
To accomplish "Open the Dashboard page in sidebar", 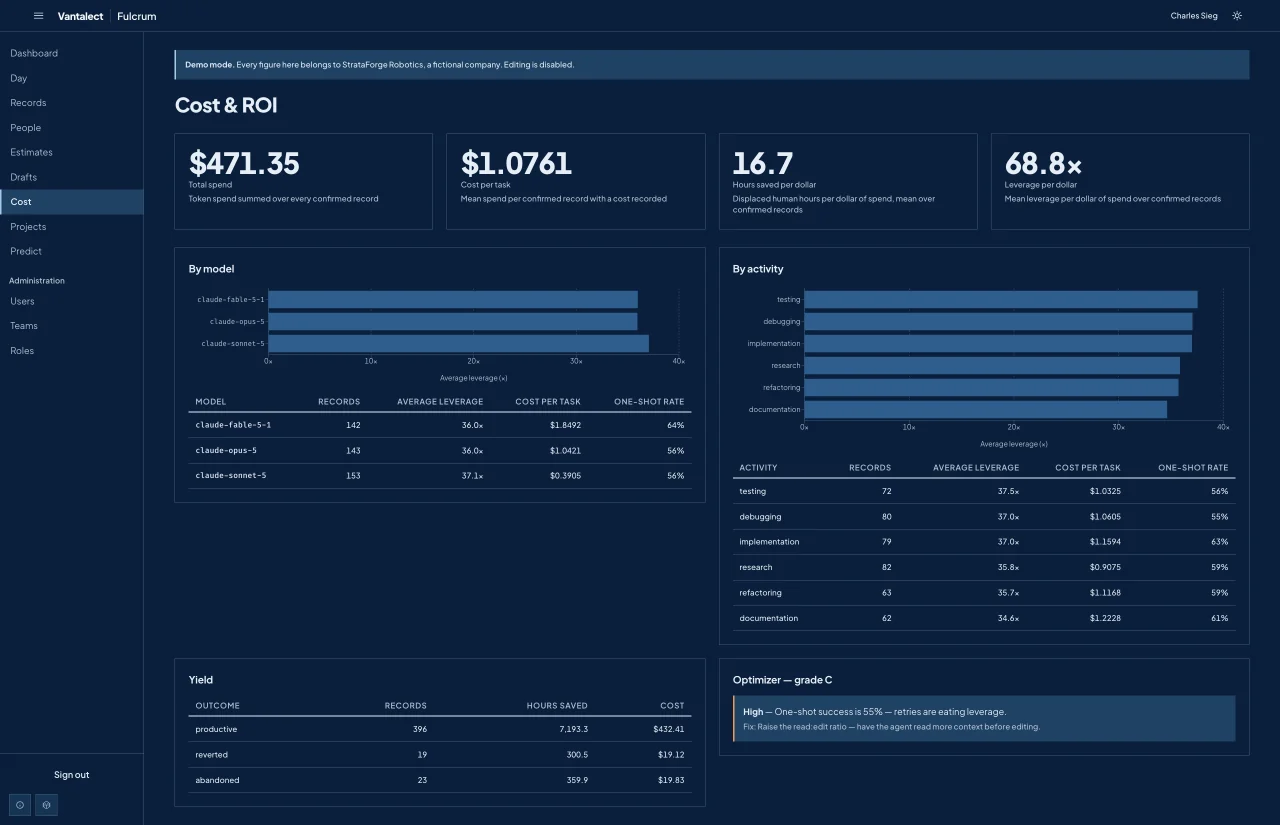I will tap(71, 53).
